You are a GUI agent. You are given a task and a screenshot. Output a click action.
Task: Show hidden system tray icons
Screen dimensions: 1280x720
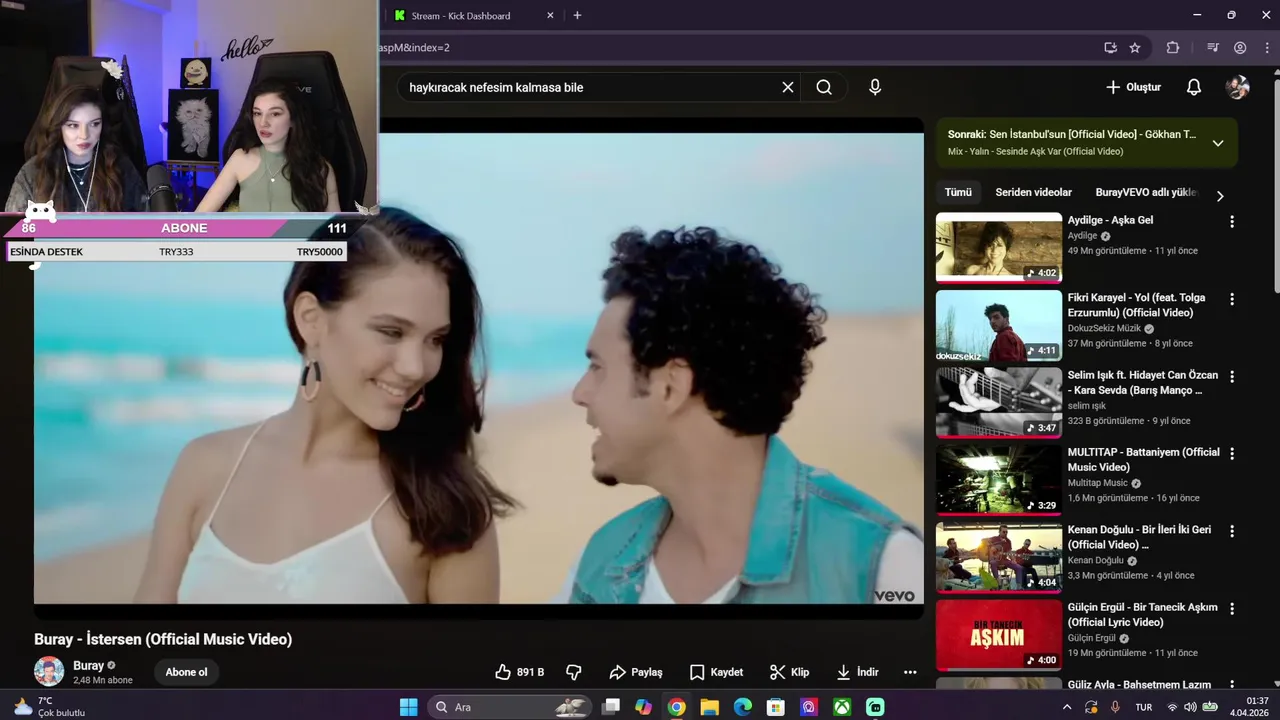1067,707
